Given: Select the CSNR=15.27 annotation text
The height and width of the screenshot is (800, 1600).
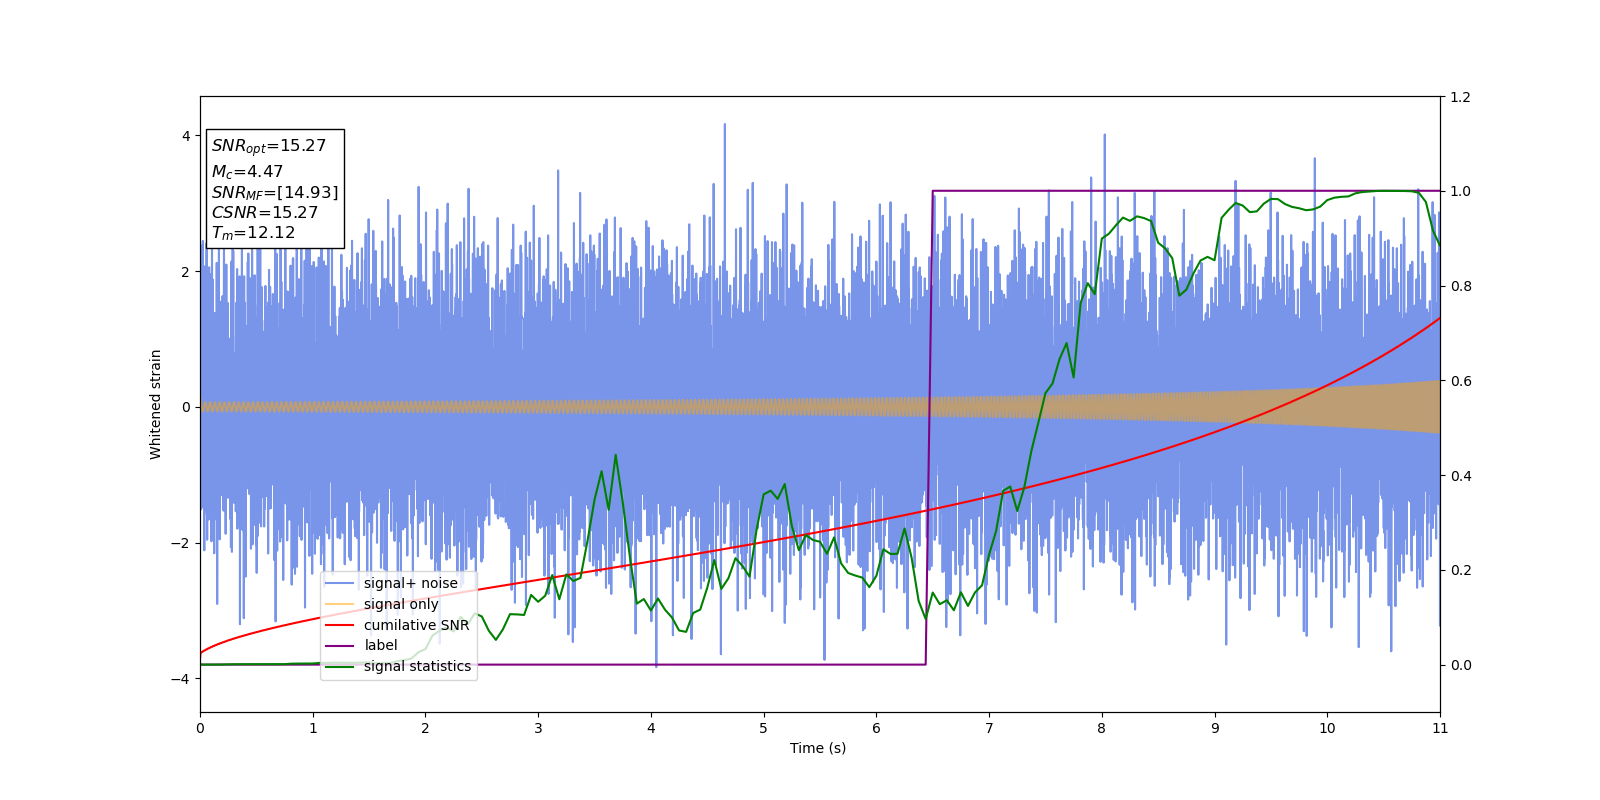Looking at the screenshot, I should coord(265,213).
